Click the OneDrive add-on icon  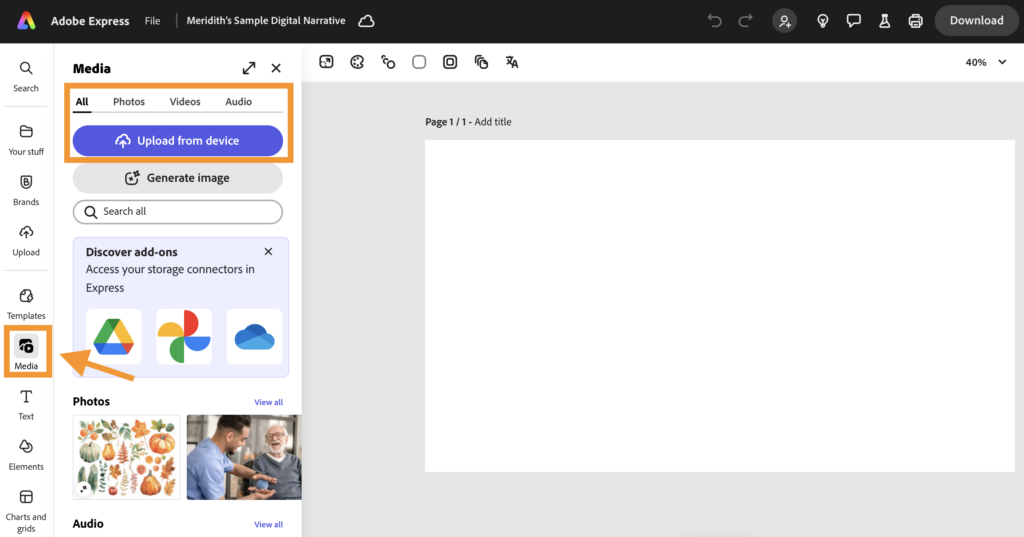(254, 337)
